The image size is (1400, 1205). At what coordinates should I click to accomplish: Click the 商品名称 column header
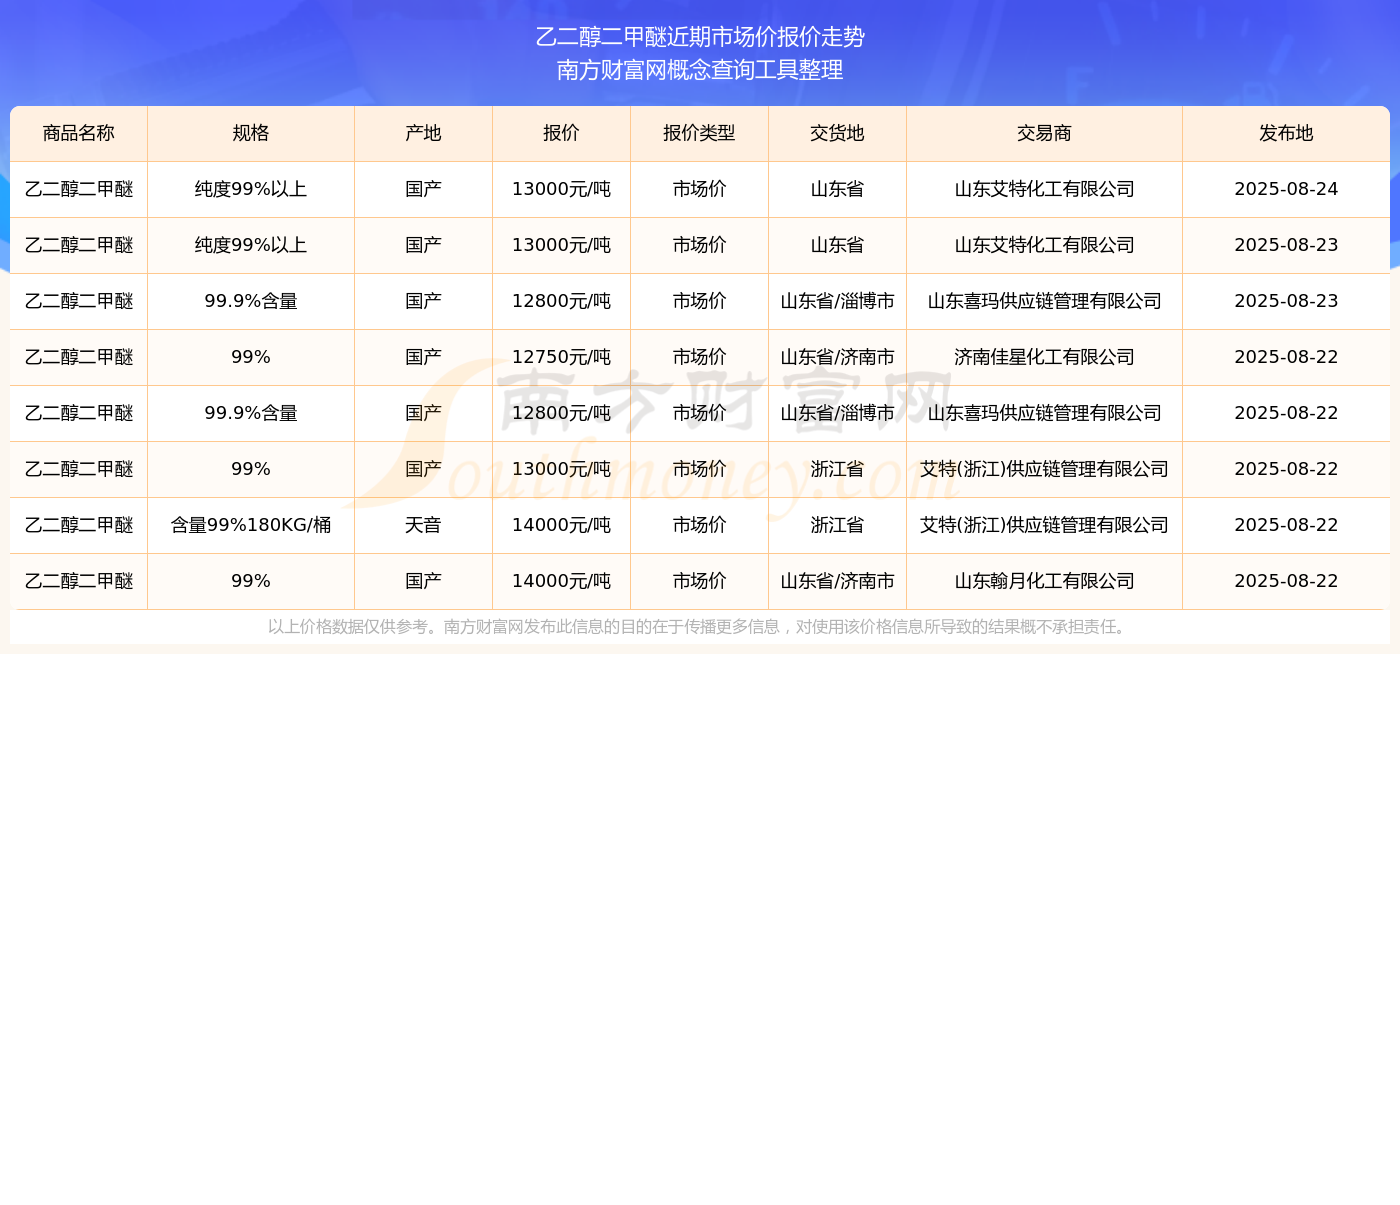click(79, 133)
